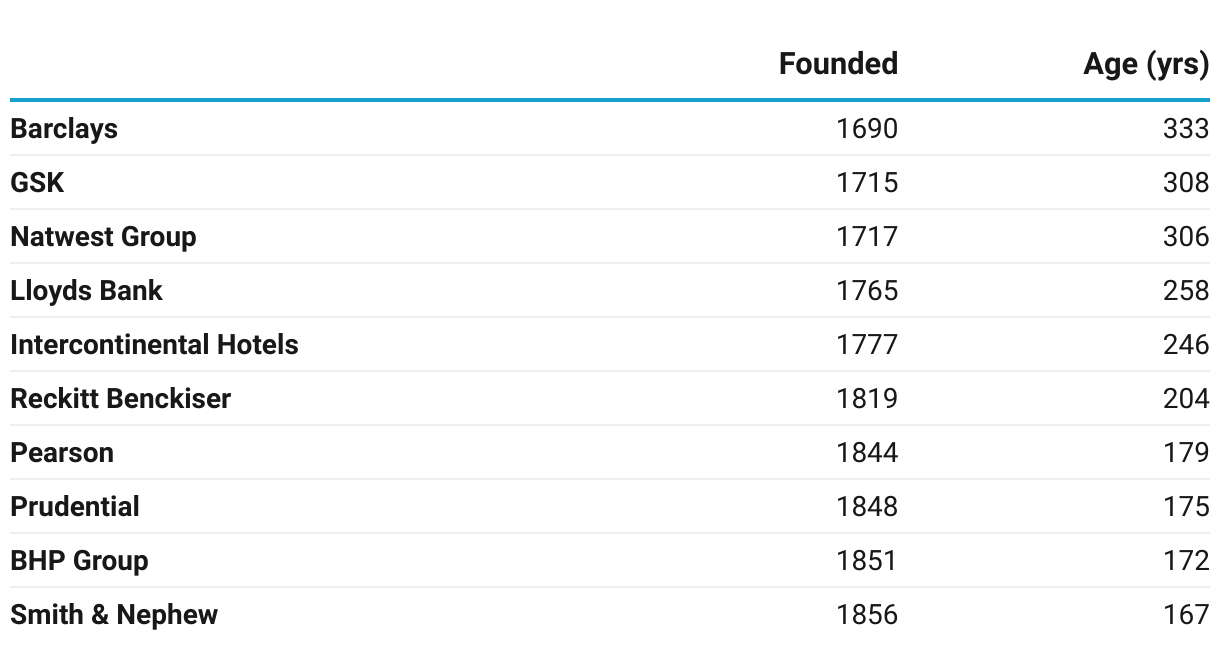Viewport: 1220px width, 650px height.
Task: Select the Reckitt Benckiser row name
Action: click(120, 399)
